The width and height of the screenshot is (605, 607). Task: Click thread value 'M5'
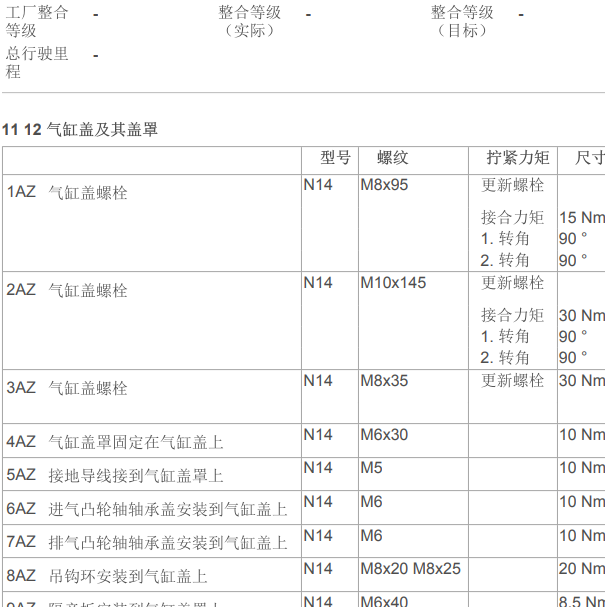tap(371, 468)
